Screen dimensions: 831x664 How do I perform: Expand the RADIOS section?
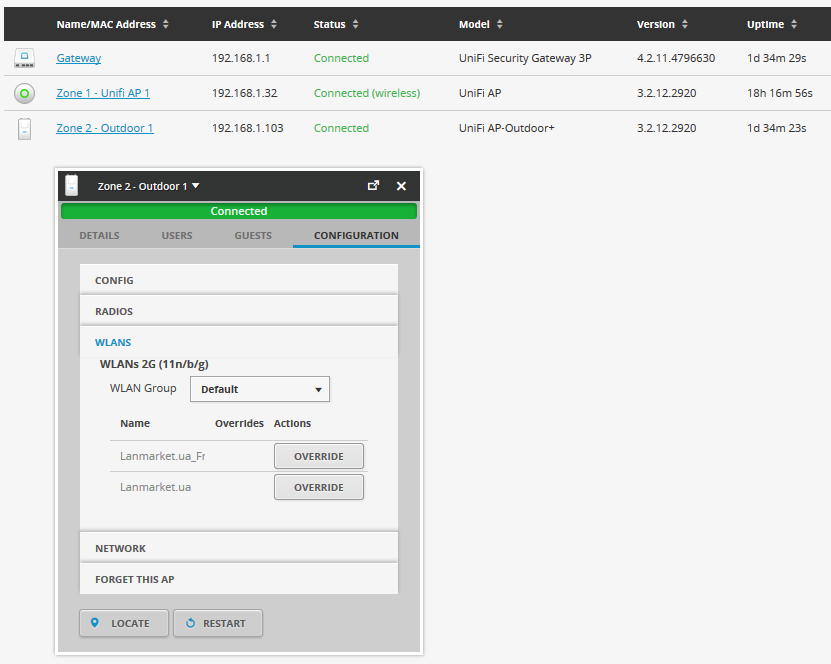239,311
